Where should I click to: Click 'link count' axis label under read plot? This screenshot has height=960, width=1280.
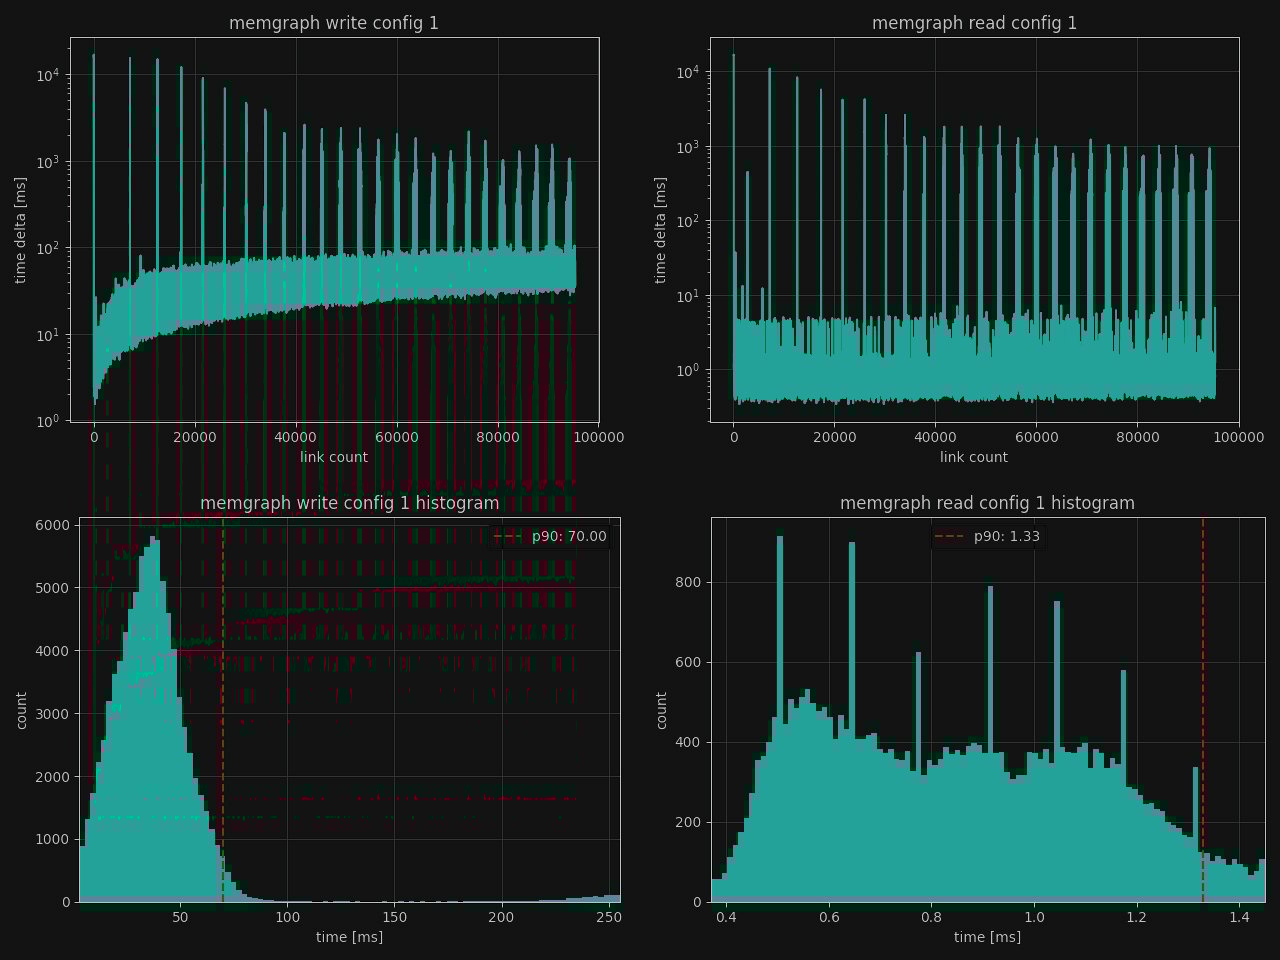[x=974, y=457]
